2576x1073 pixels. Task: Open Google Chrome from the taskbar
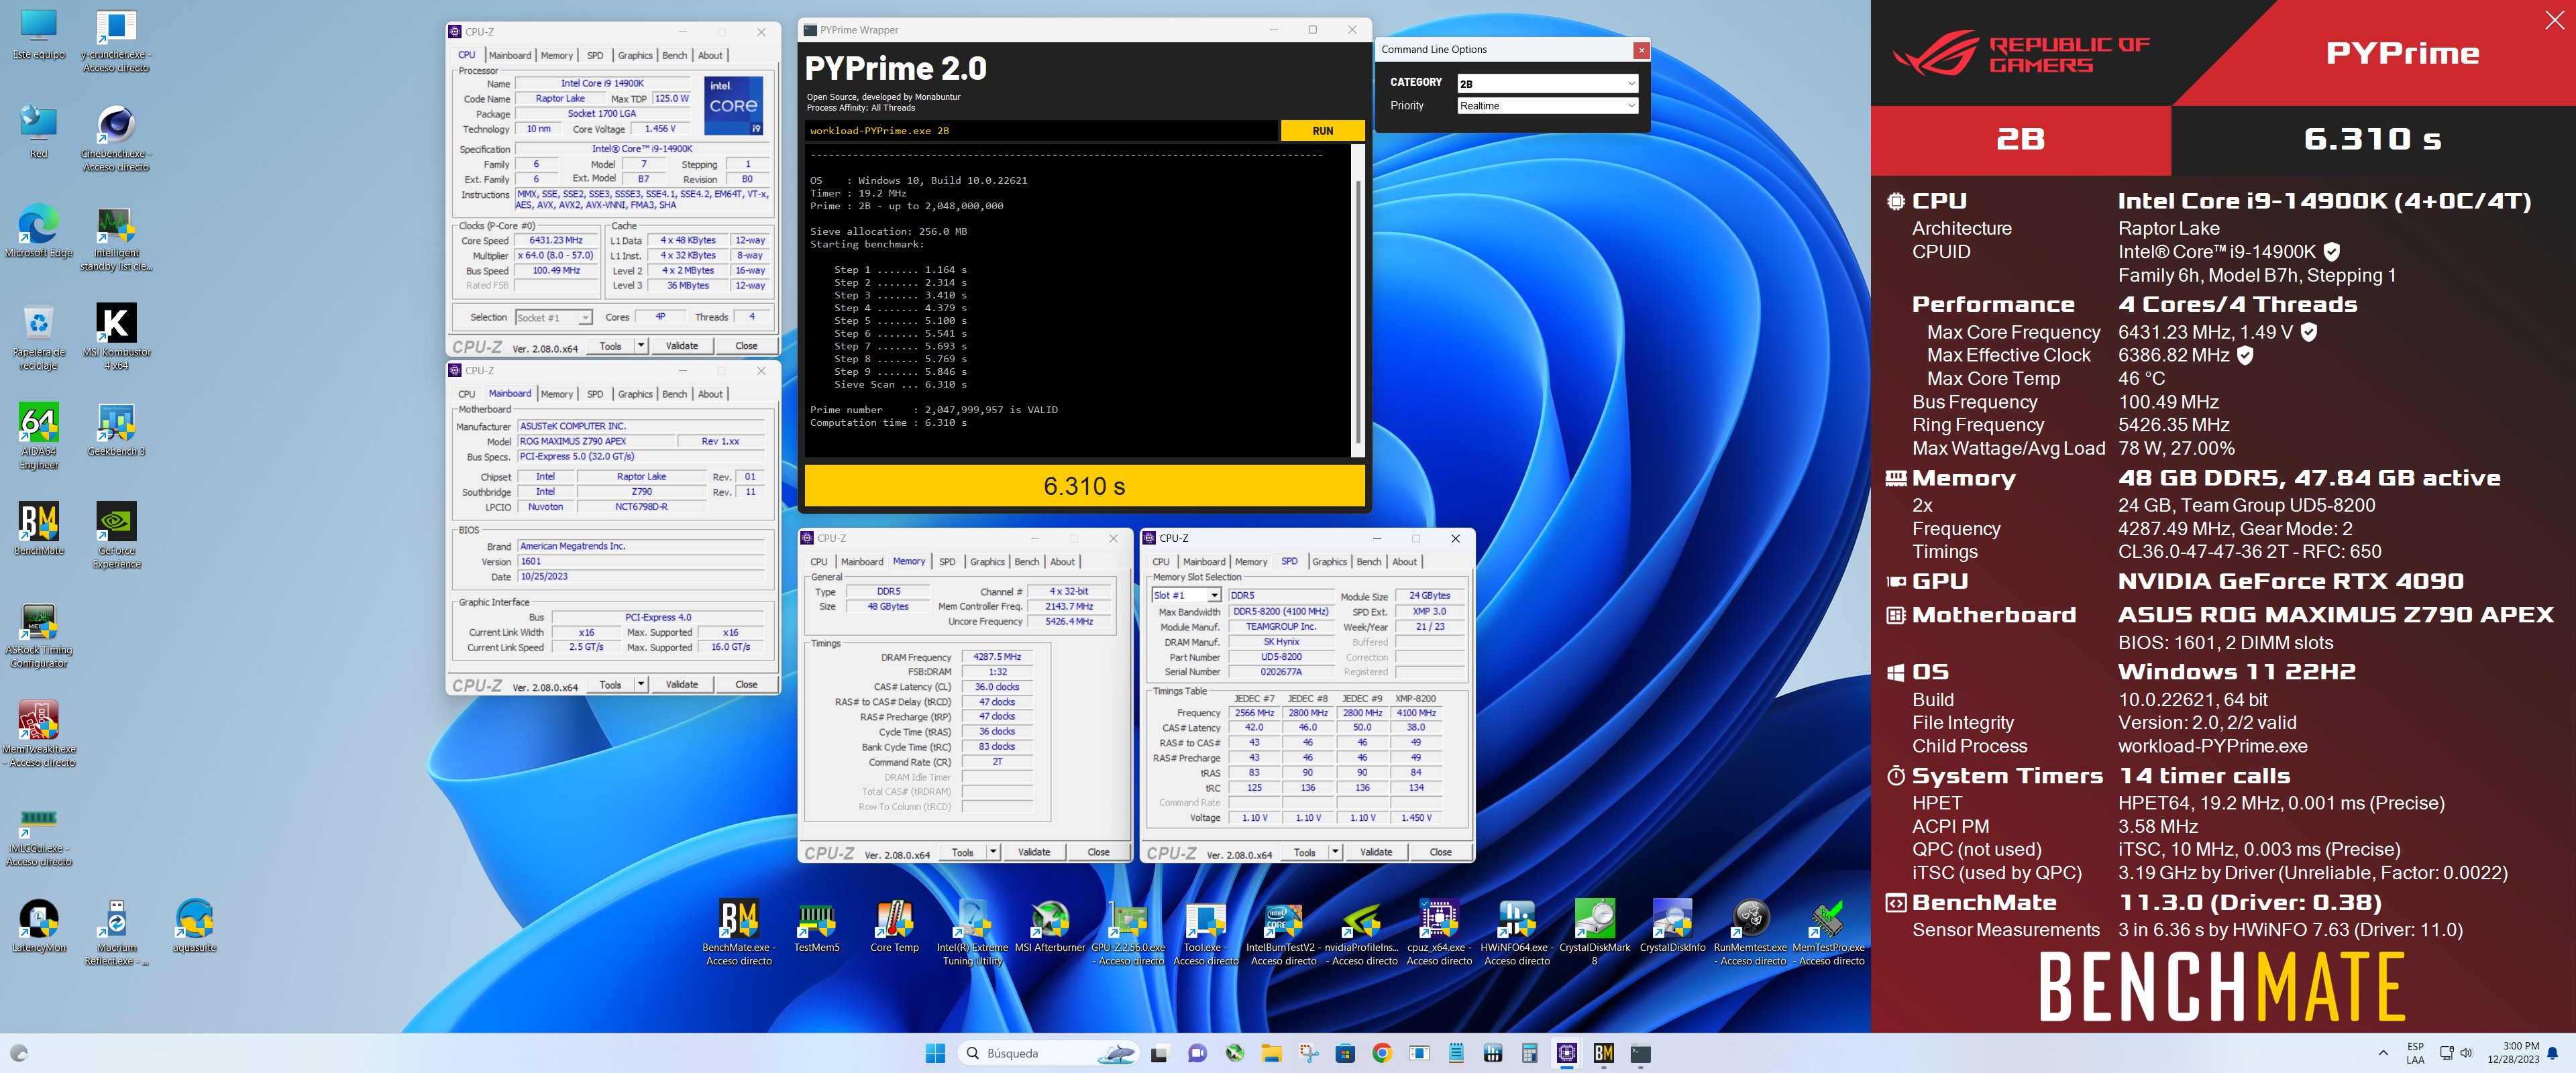pyautogui.click(x=1381, y=1053)
